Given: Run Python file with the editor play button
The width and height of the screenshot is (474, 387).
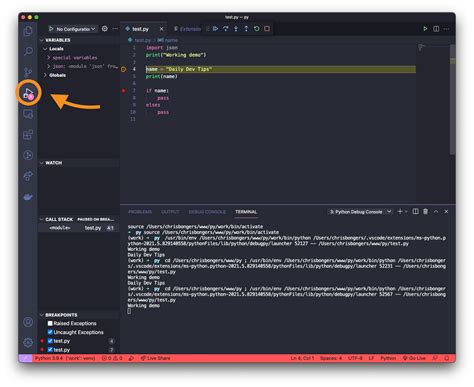Looking at the screenshot, I should (425, 29).
